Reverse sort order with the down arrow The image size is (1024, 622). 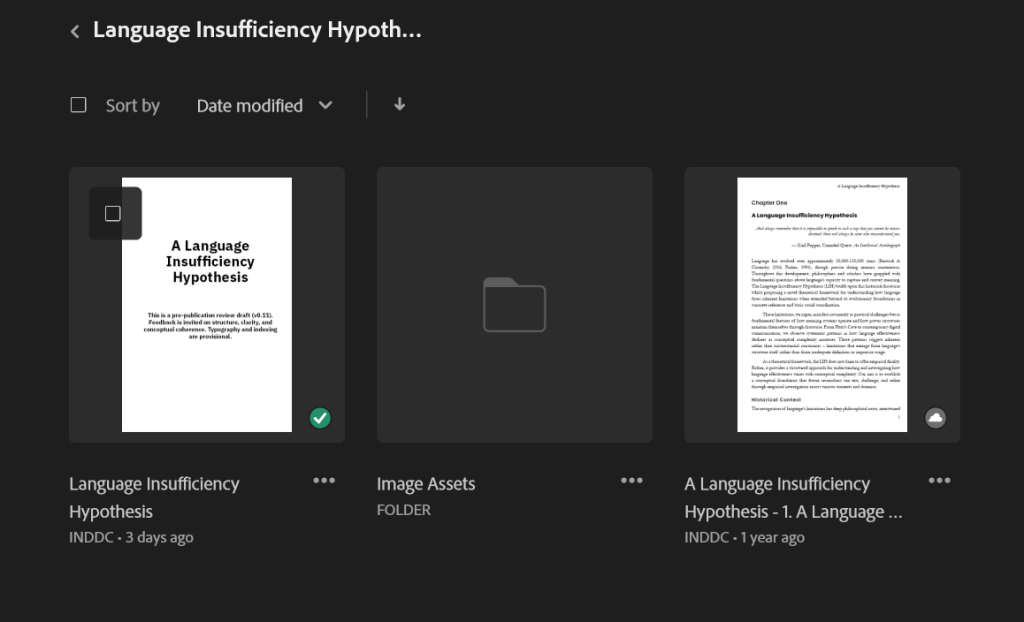point(400,104)
